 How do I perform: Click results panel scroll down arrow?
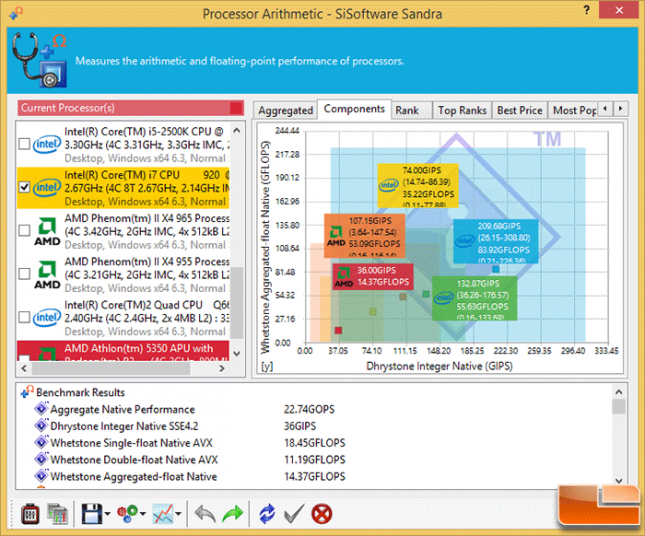[619, 480]
